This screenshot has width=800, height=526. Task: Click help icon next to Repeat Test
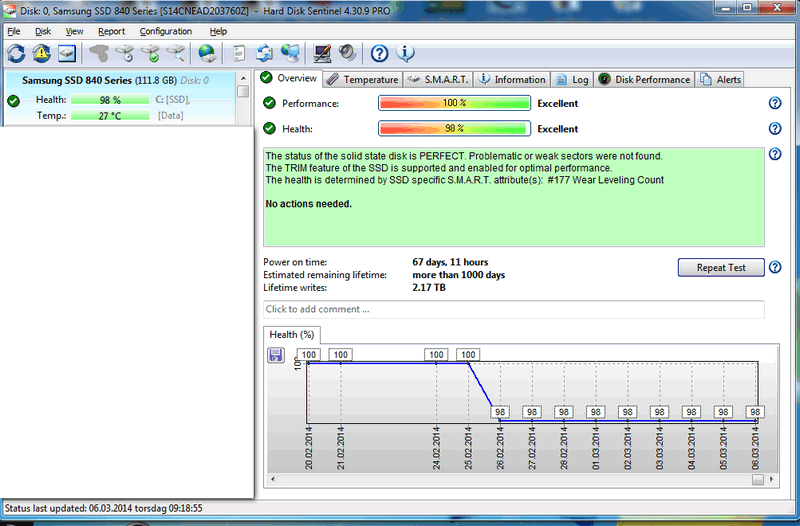[x=774, y=267]
